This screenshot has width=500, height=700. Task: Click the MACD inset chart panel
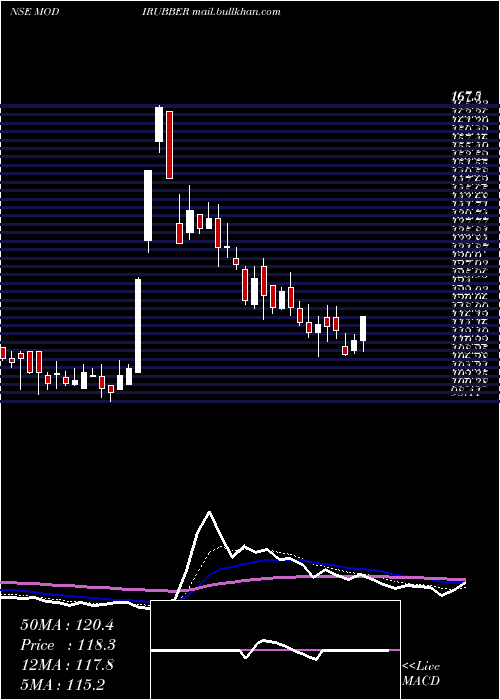pyautogui.click(x=275, y=650)
